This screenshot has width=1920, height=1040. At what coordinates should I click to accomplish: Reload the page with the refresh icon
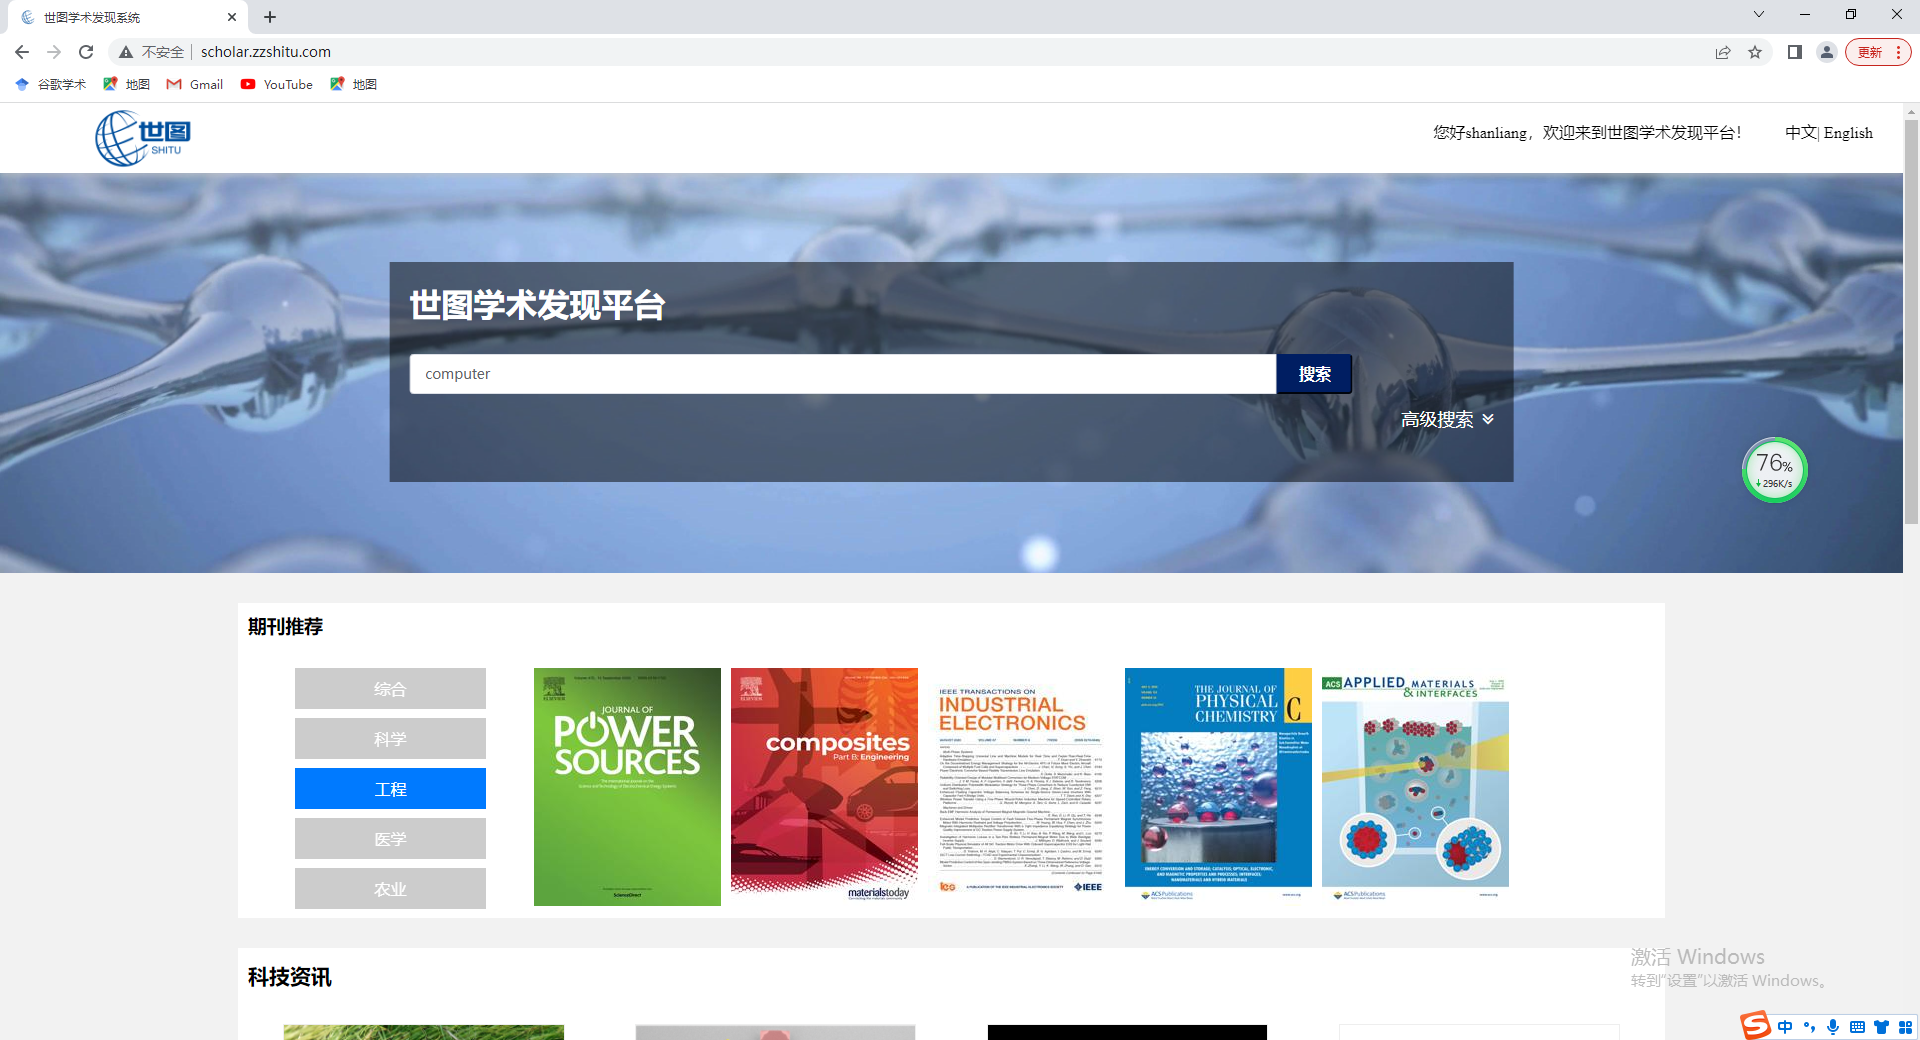point(86,52)
